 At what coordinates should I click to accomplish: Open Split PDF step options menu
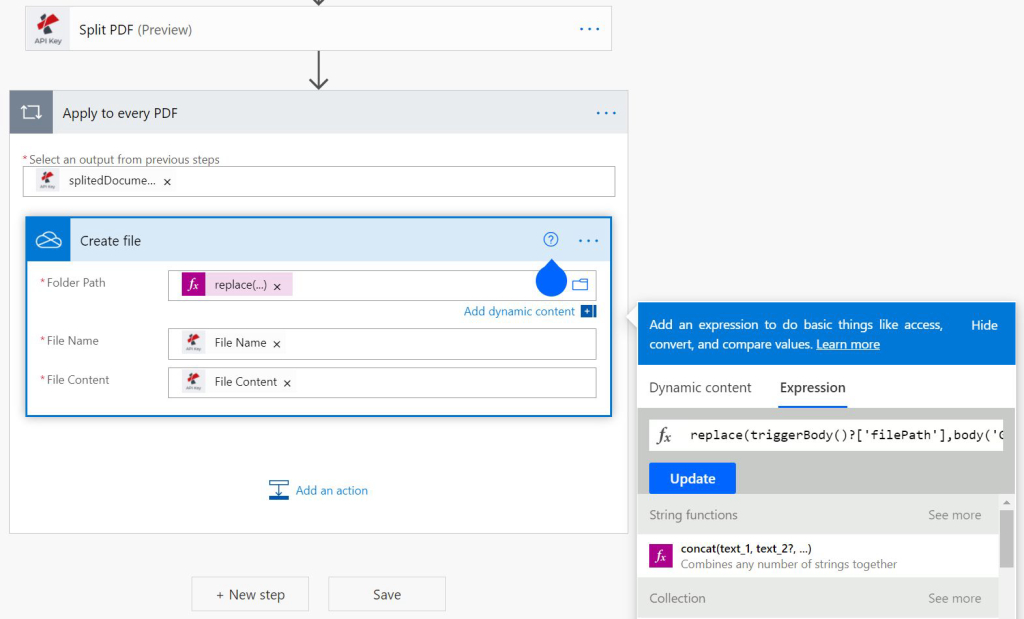click(x=590, y=29)
